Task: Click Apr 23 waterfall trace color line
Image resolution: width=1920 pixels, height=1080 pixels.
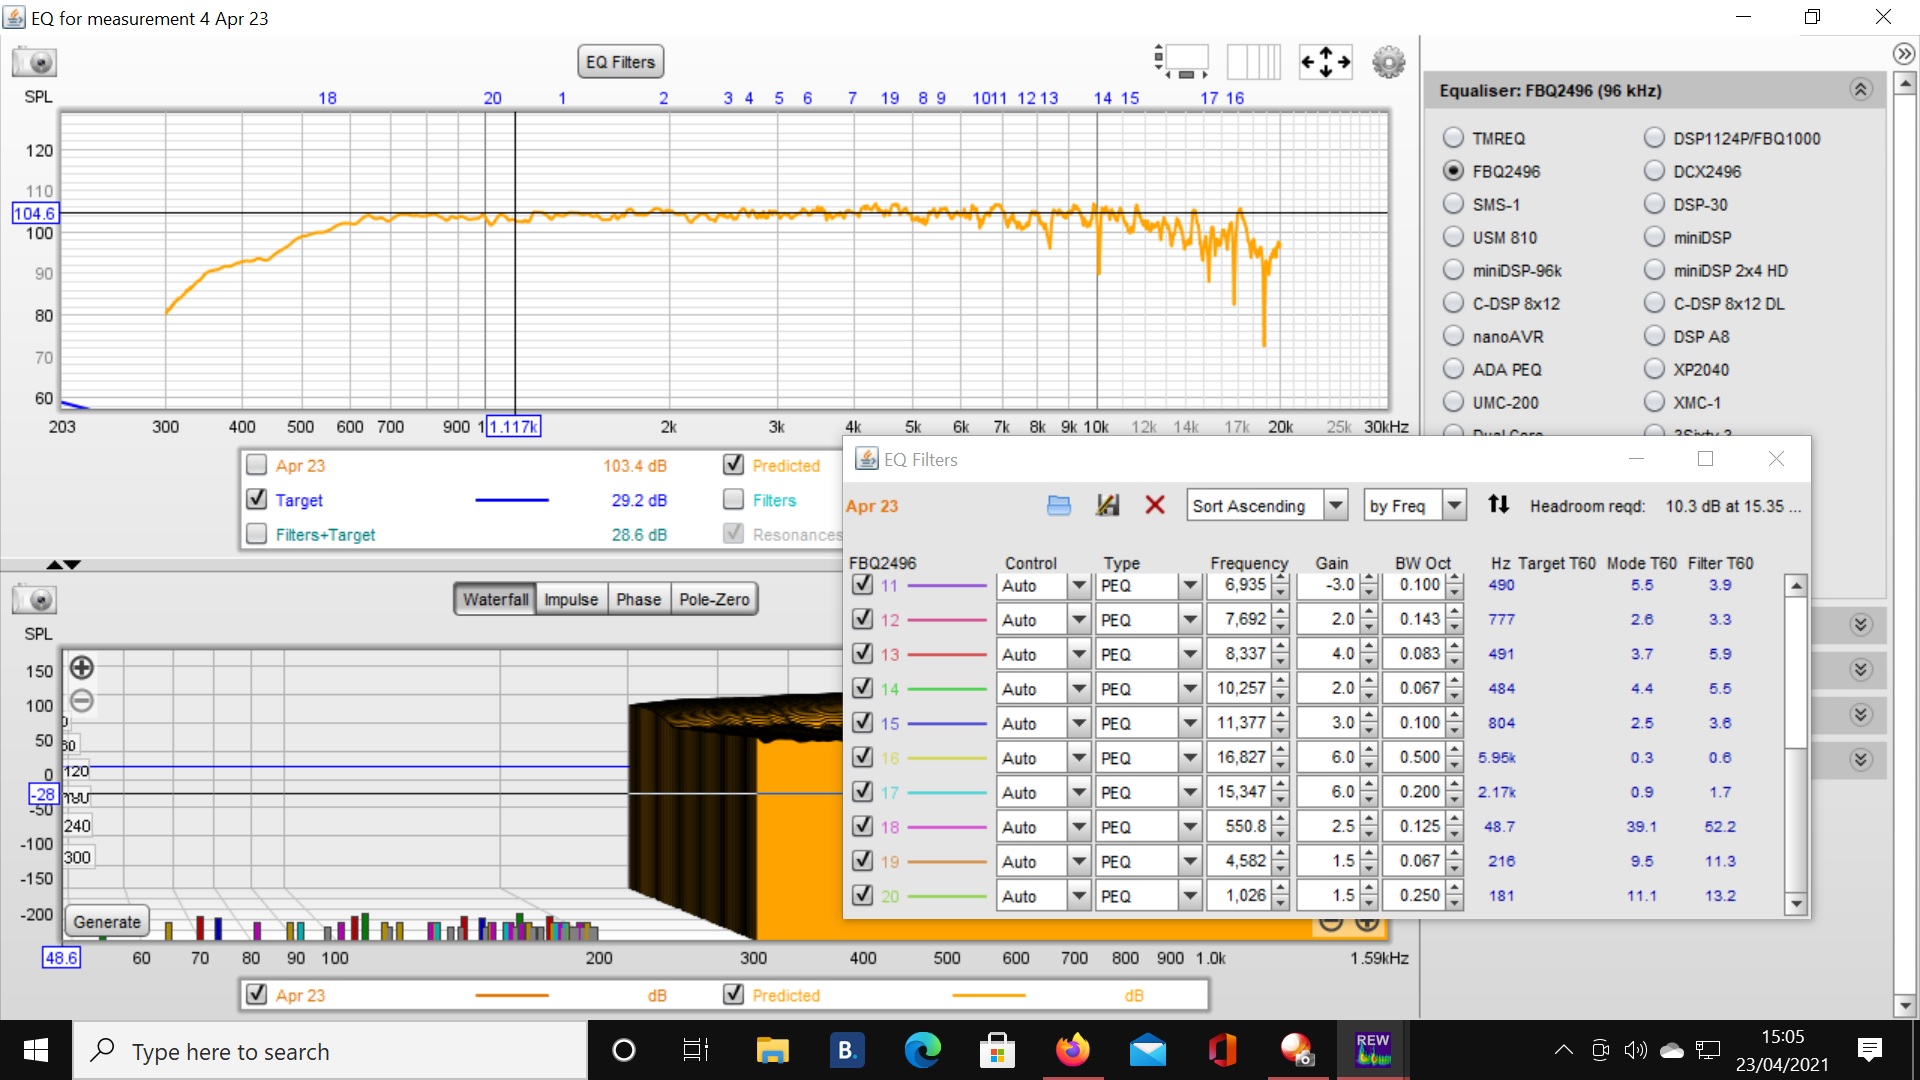Action: [x=512, y=996]
